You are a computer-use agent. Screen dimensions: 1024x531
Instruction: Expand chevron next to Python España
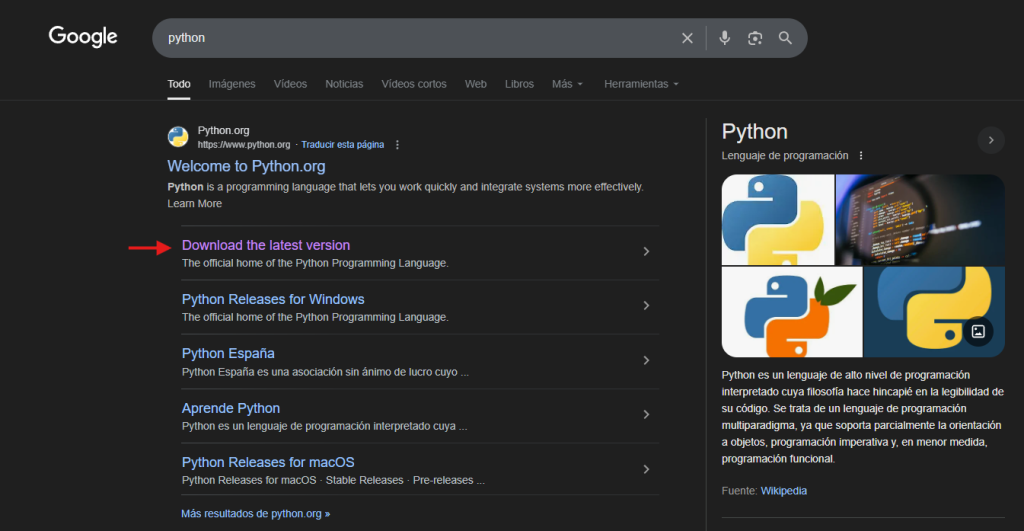click(x=646, y=360)
